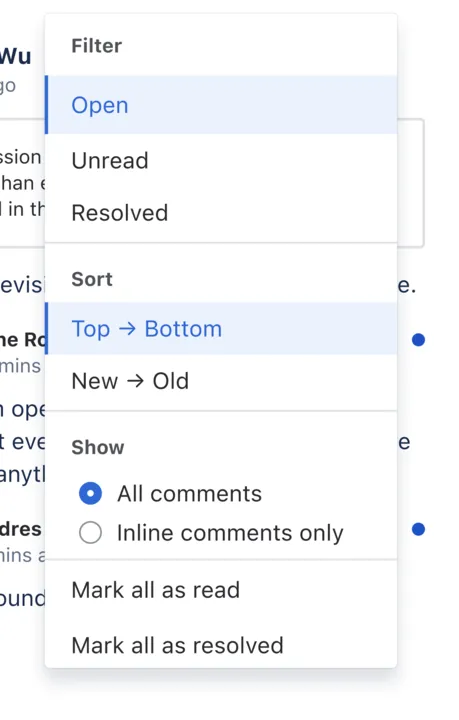Click the Wu commenter name
This screenshot has width=459, height=720.
click(x=16, y=56)
